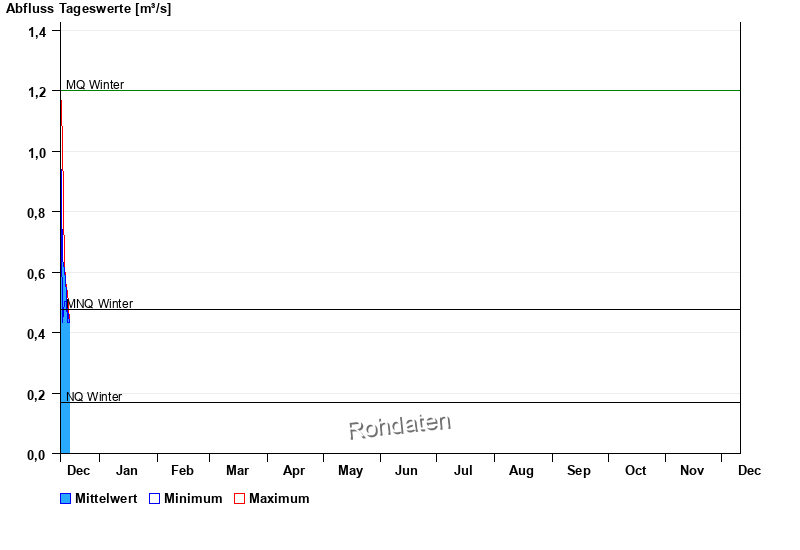Screen dimensions: 800x550
Task: Click the 0,8 value on y-axis
Action: (38, 213)
